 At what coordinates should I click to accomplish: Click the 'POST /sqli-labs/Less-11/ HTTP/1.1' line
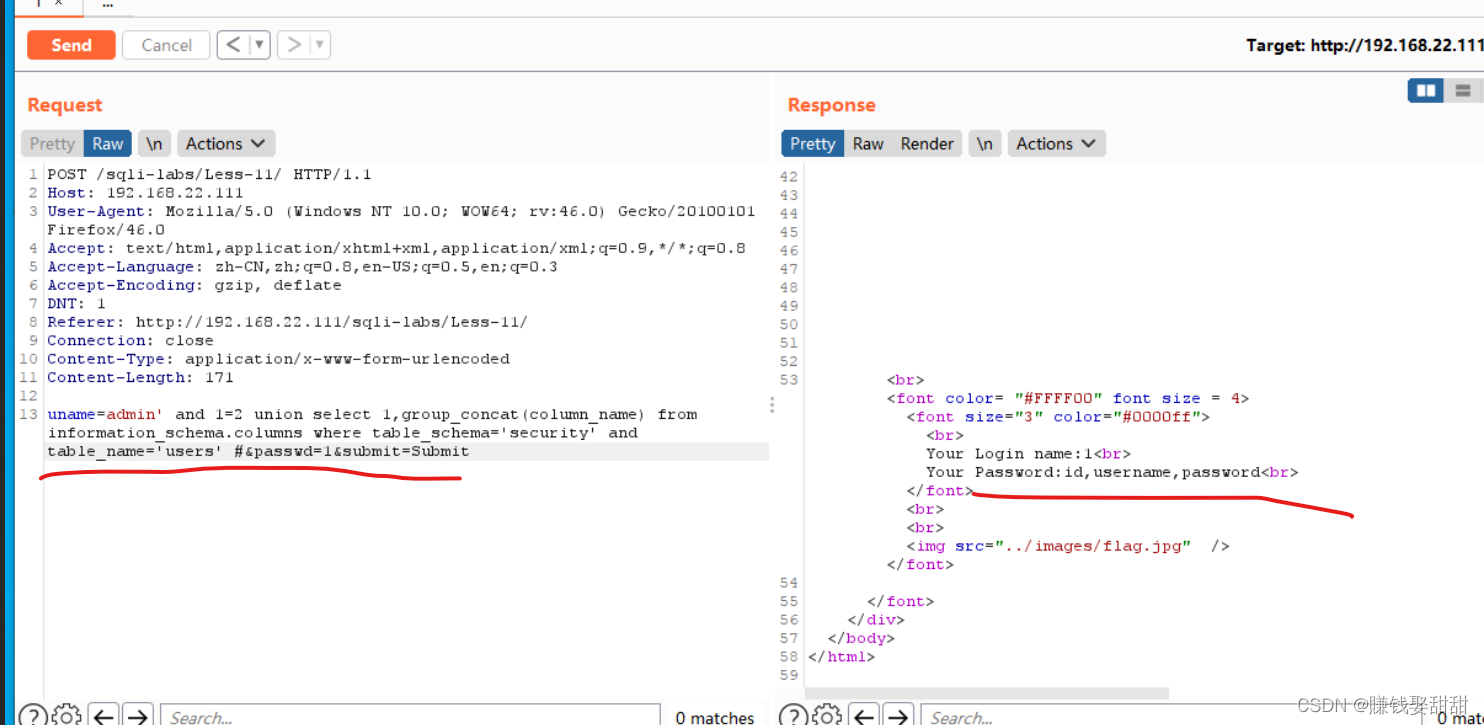pyautogui.click(x=209, y=174)
